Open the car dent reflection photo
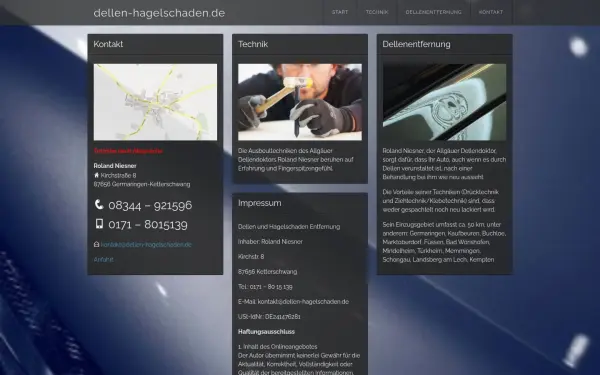The height and width of the screenshot is (375, 600). 444,102
